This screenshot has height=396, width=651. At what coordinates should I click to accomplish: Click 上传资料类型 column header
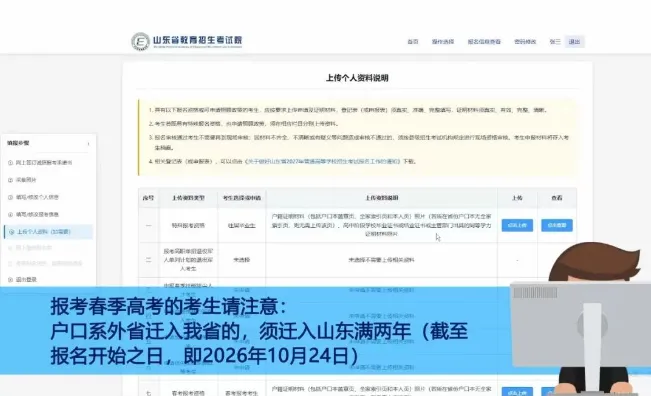(x=188, y=198)
